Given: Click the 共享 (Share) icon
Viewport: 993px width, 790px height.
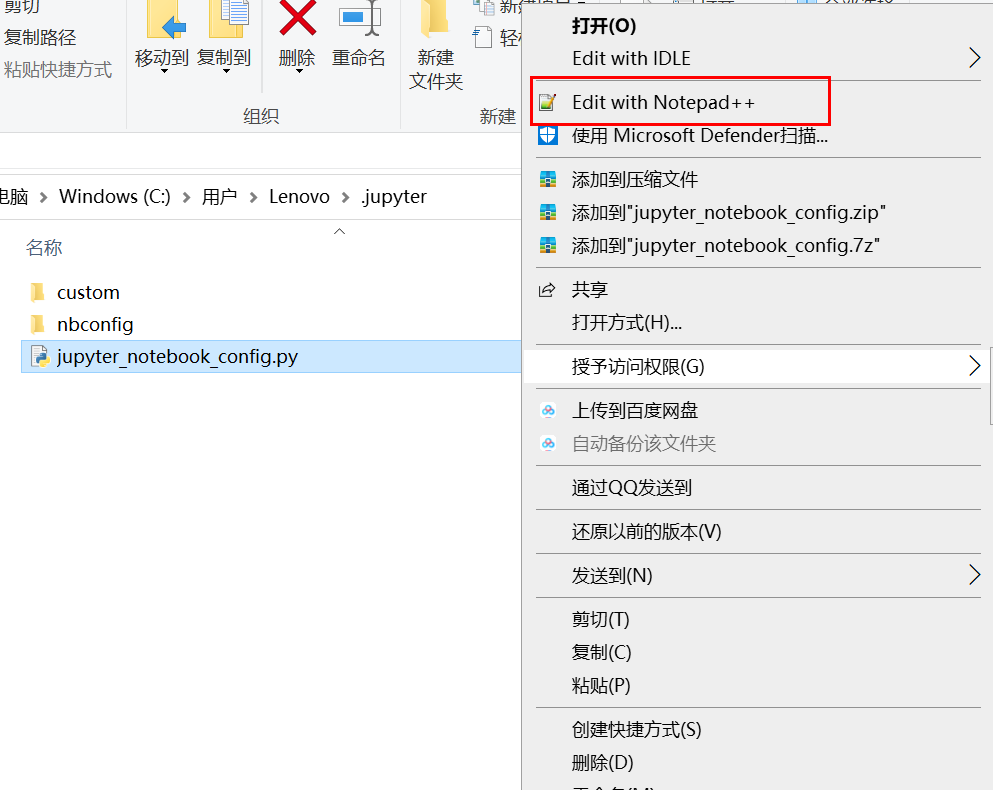Looking at the screenshot, I should (547, 289).
